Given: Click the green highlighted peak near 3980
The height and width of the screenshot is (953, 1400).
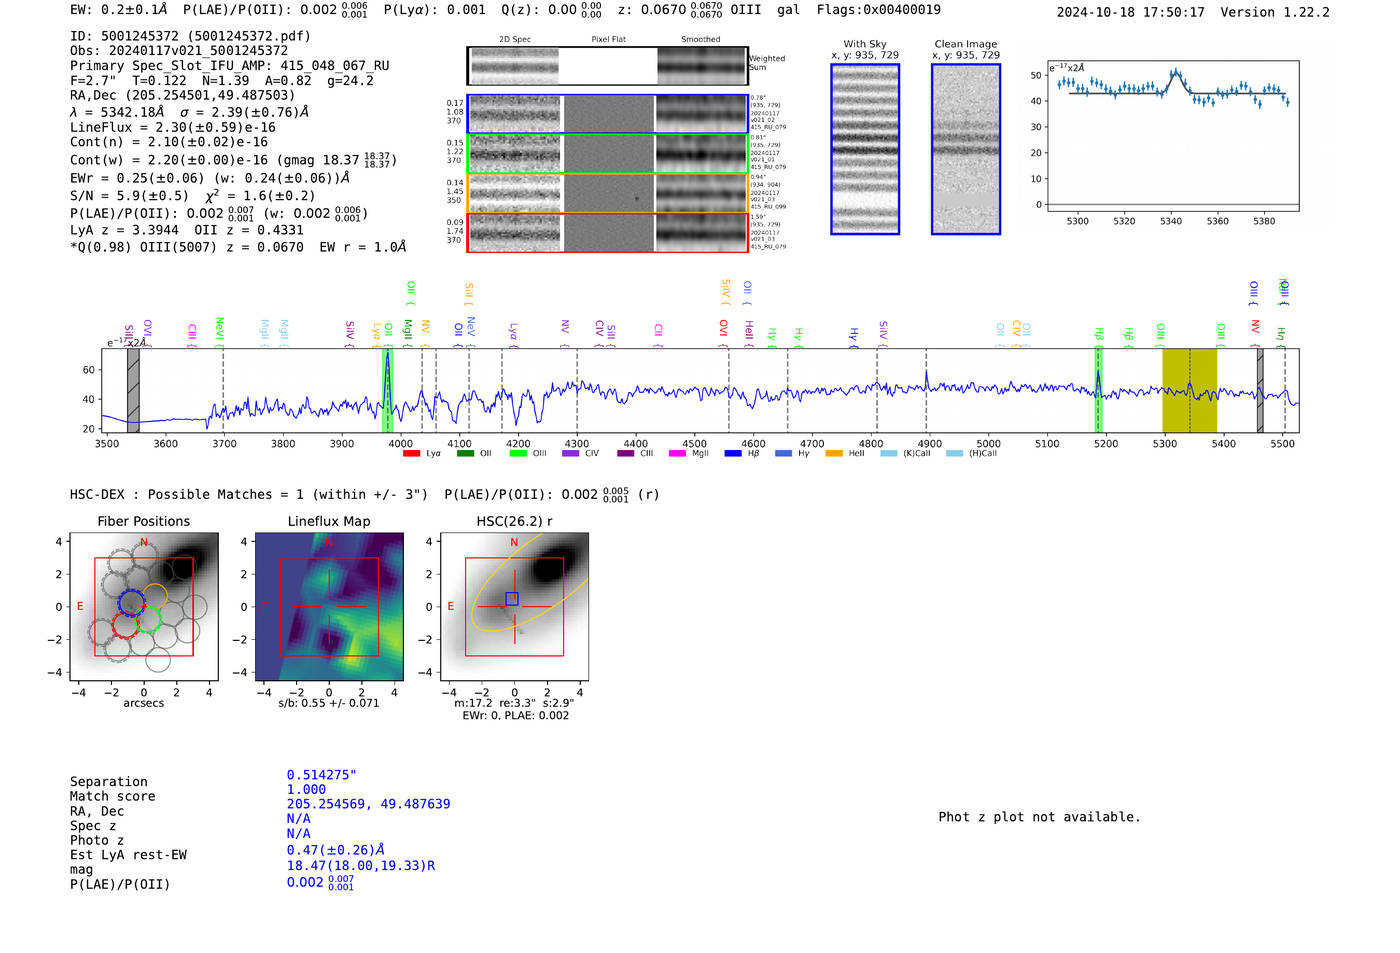Looking at the screenshot, I should pyautogui.click(x=387, y=390).
